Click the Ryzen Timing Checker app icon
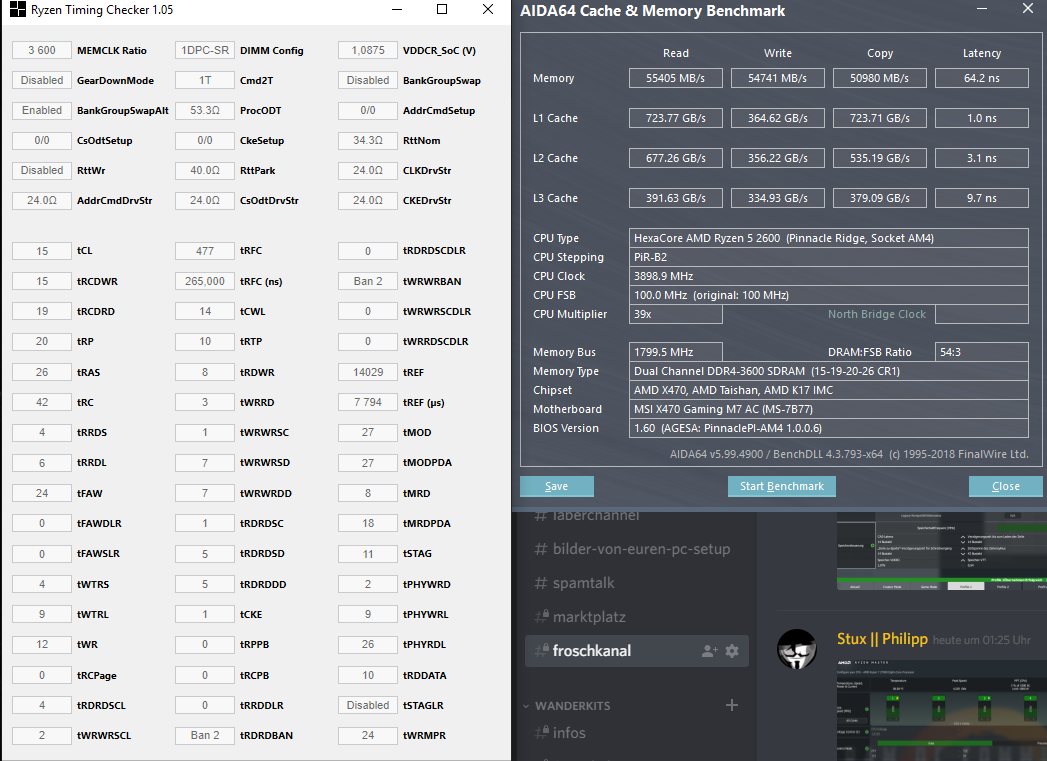Screen dimensions: 1047x761 17,9
